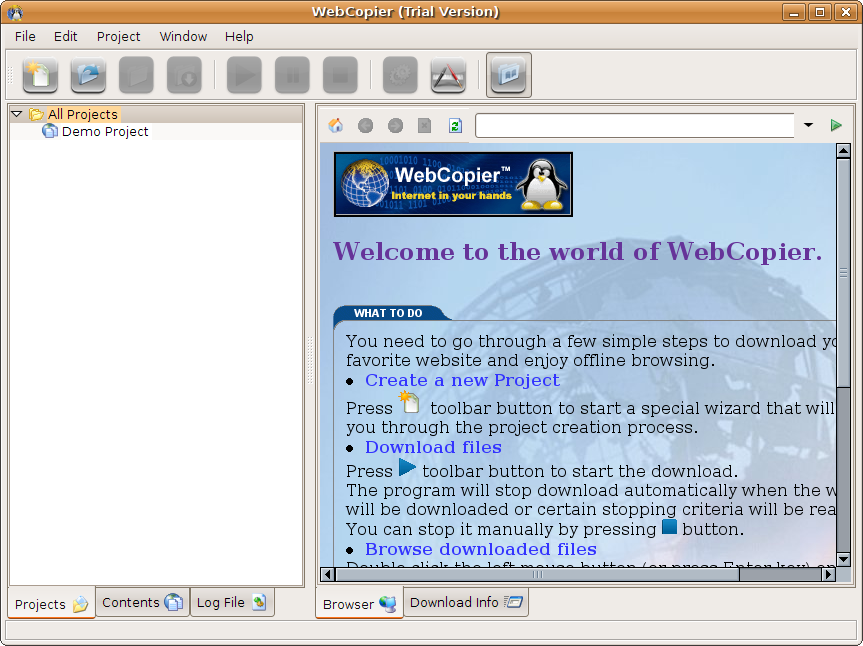Toggle the book browser view toolbar button
The width and height of the screenshot is (863, 646).
tap(509, 75)
